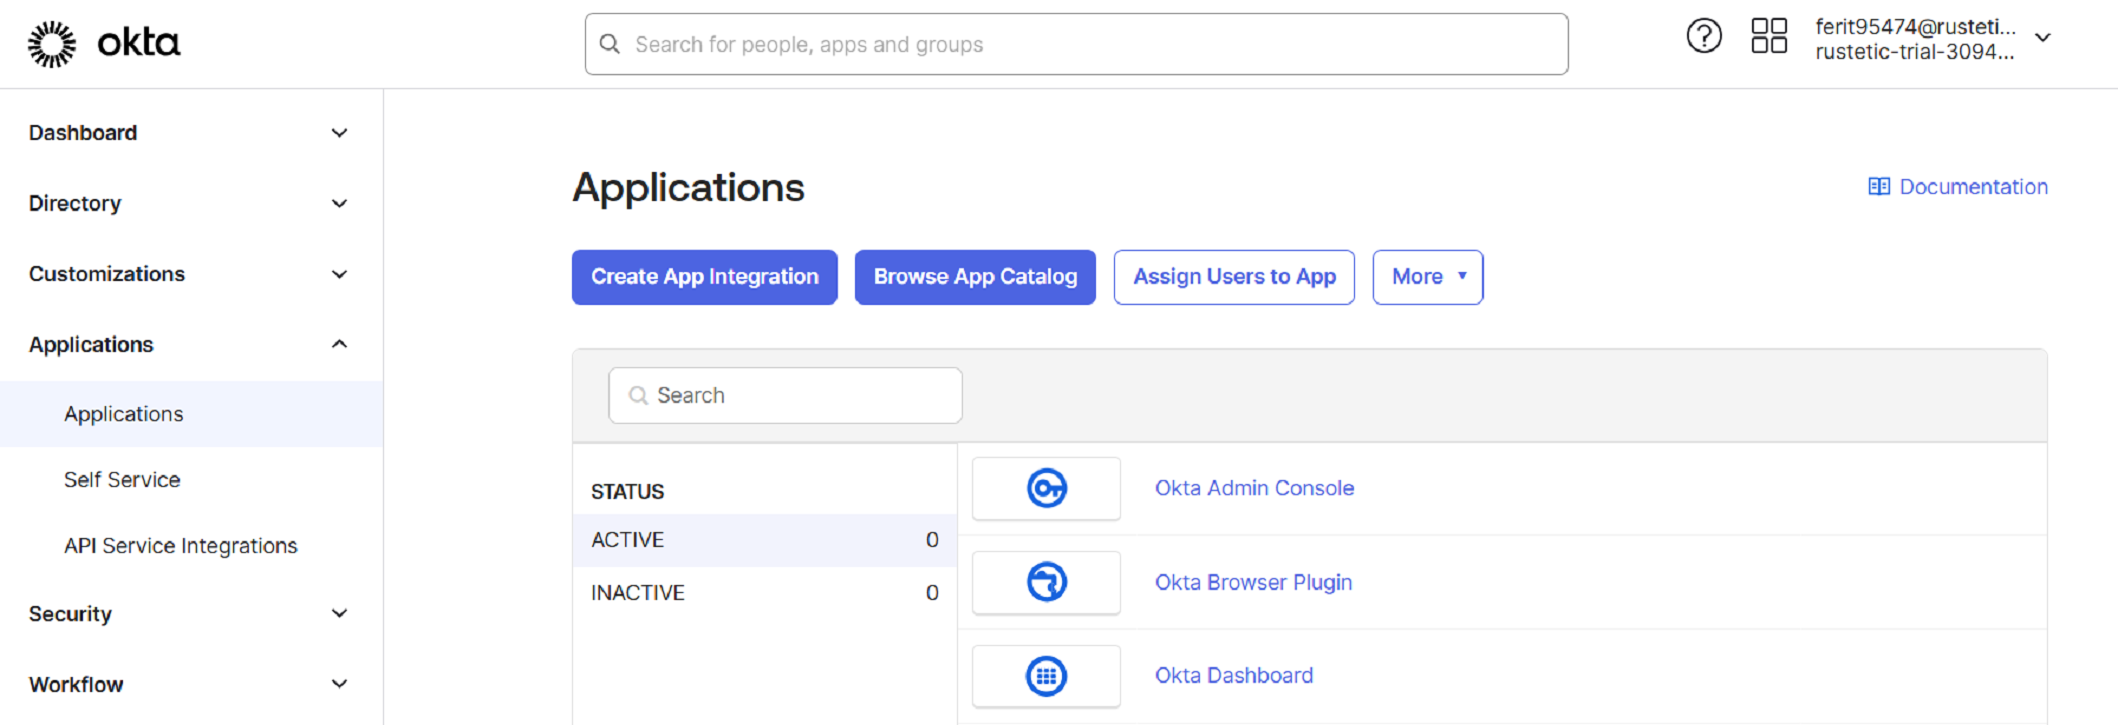This screenshot has height=725, width=2118.
Task: Filter by INACTIVE status
Action: tap(765, 593)
